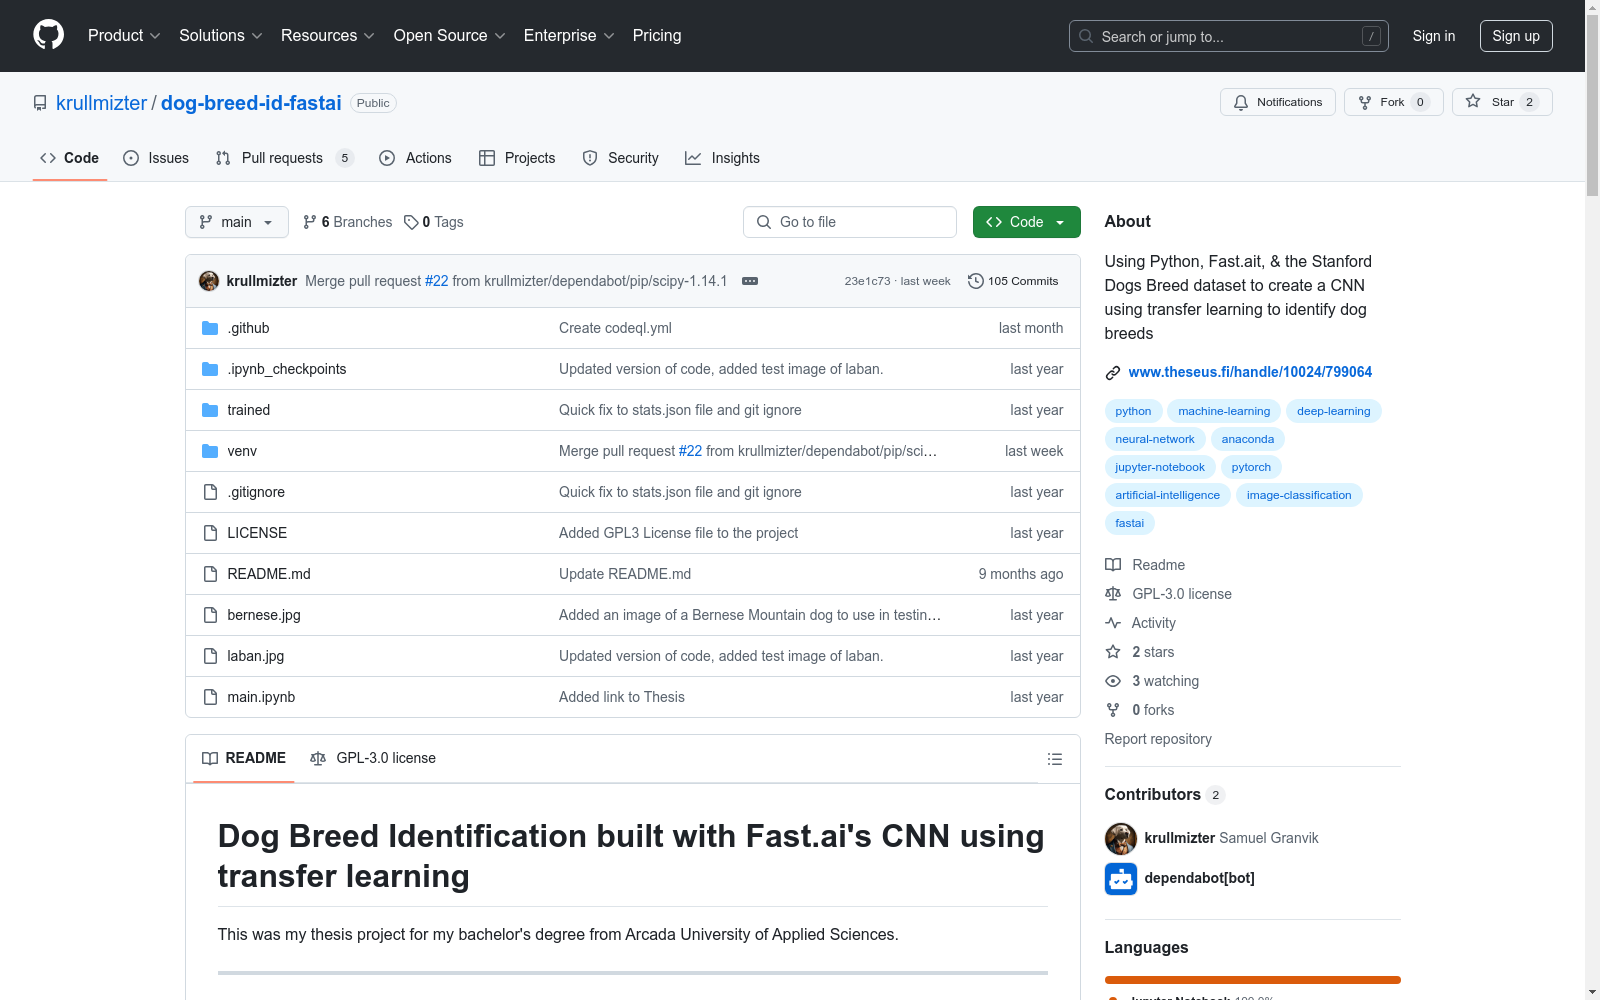Click the eye icon beside 3 watching

click(x=1113, y=681)
